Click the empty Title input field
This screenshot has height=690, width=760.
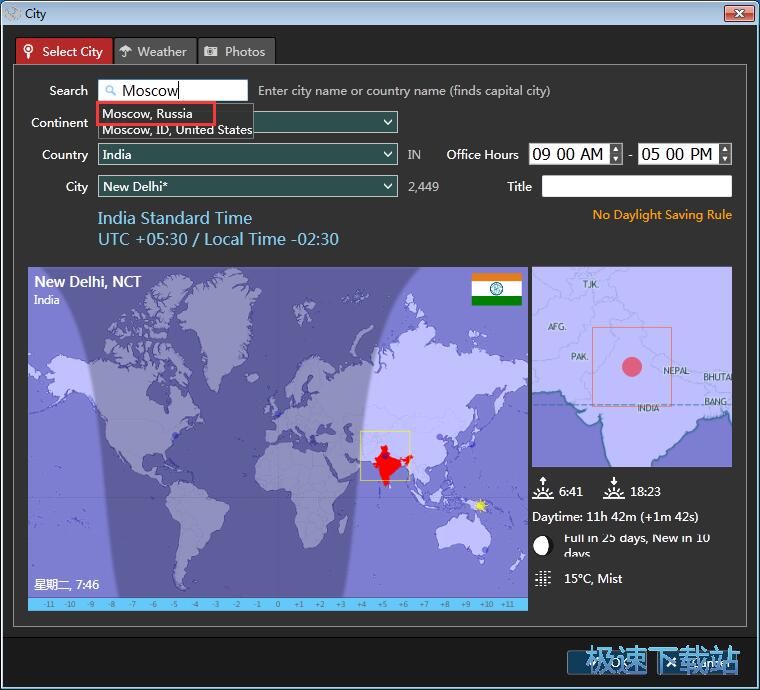point(636,187)
